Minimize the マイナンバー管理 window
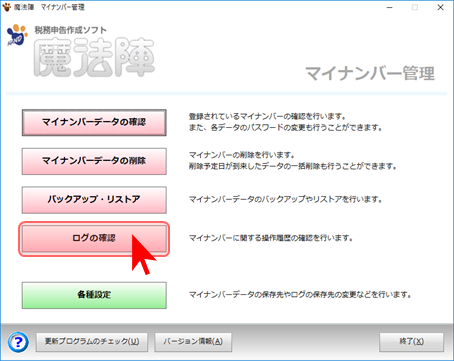 [389, 7]
